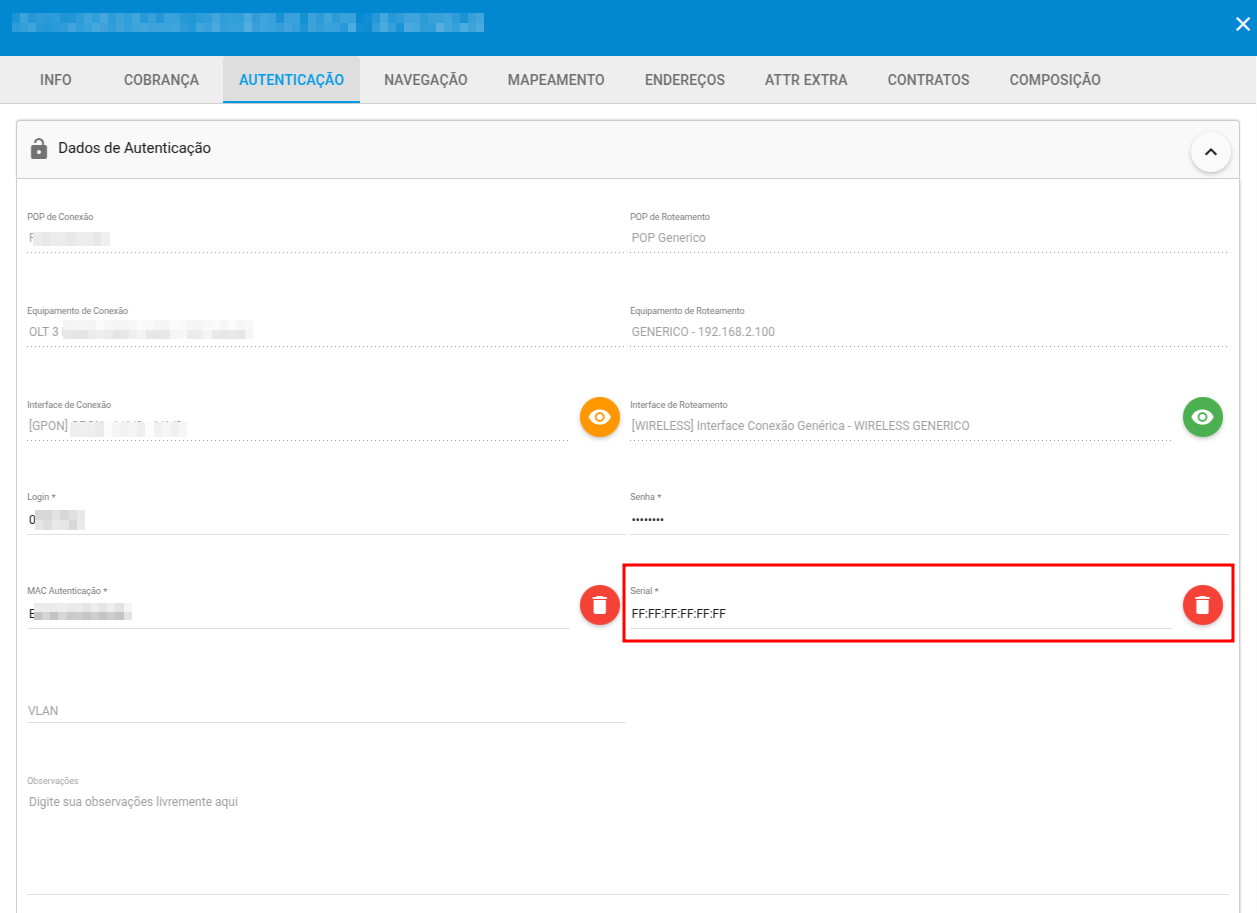This screenshot has height=913, width=1257.
Task: Focus the Login input field
Action: (326, 520)
